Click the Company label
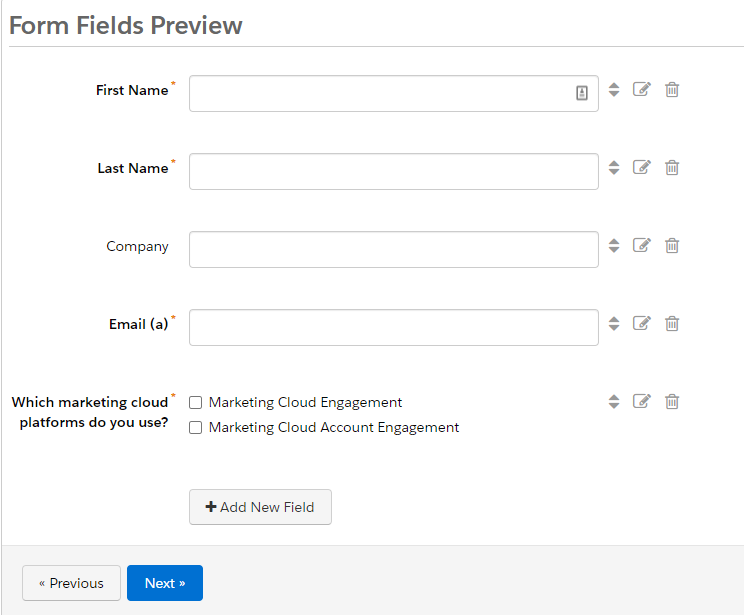 [137, 246]
